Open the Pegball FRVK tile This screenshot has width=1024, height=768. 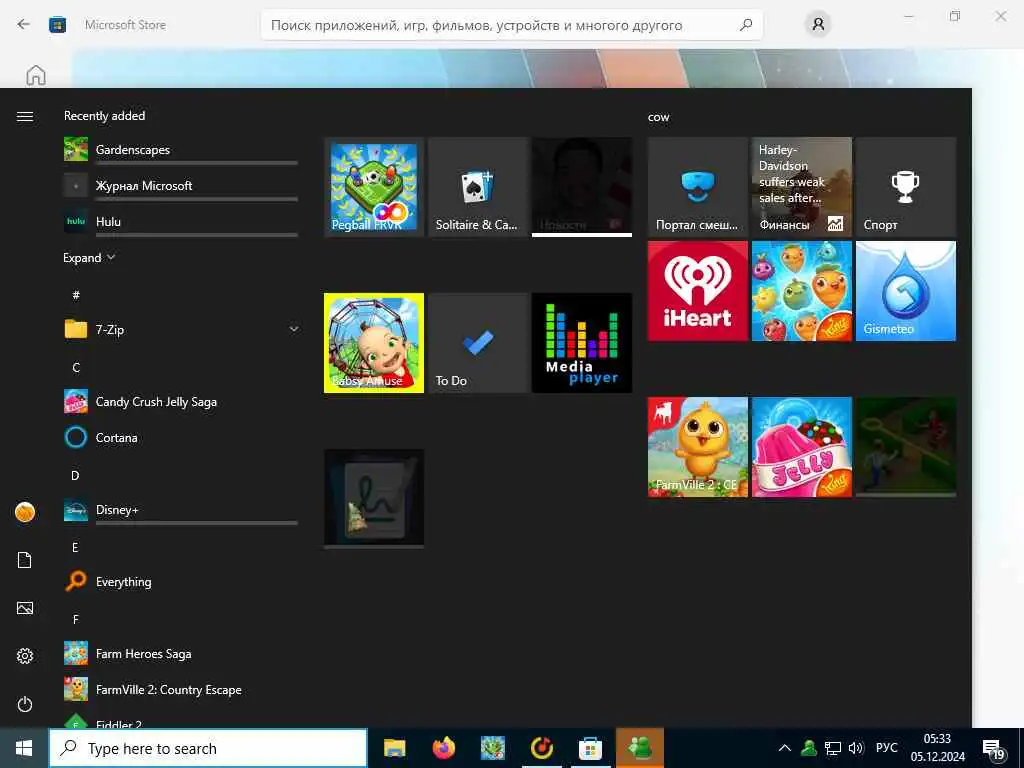(x=374, y=187)
